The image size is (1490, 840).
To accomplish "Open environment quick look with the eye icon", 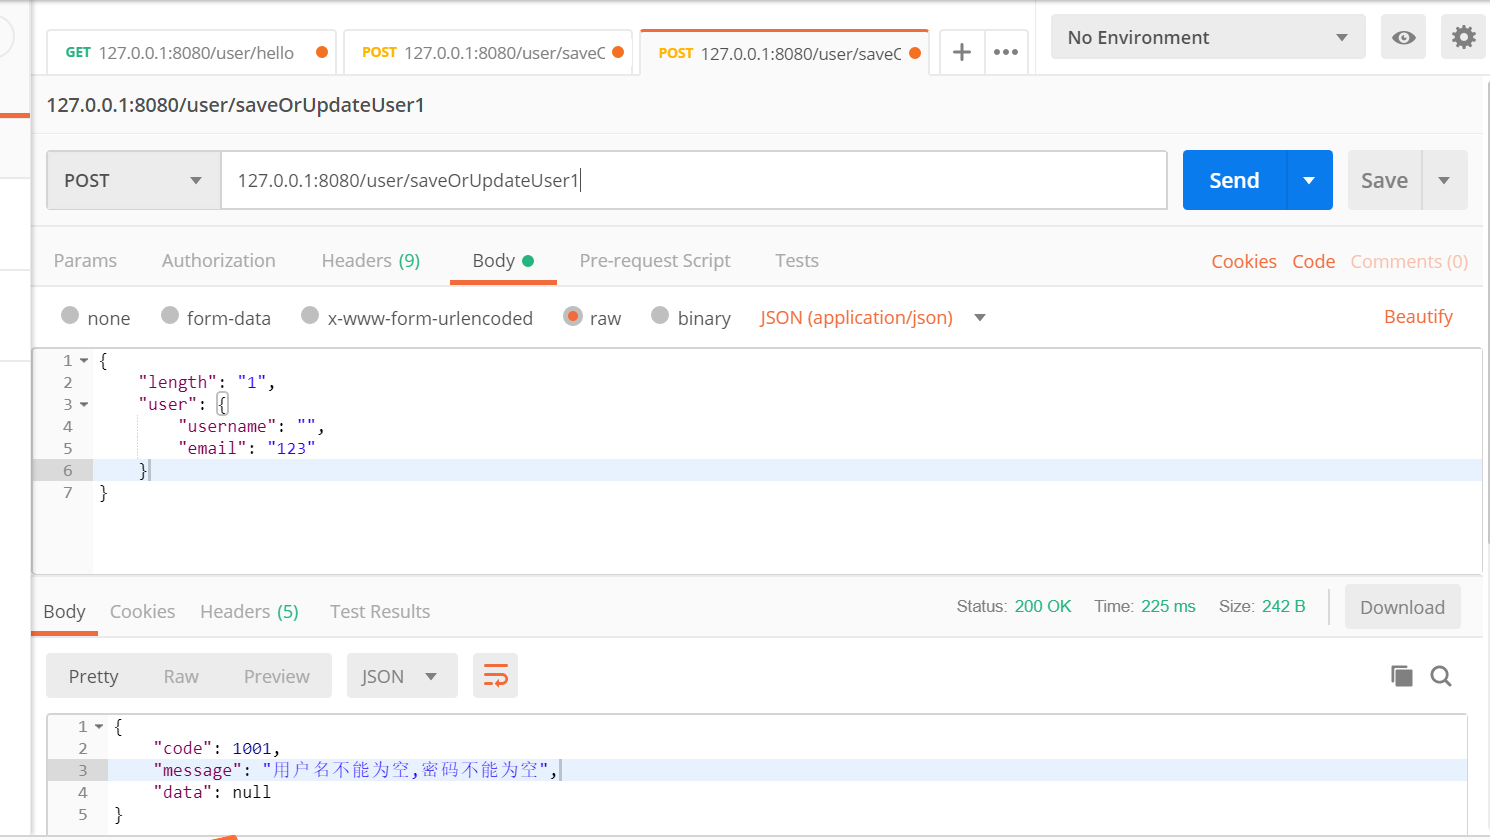I will [x=1403, y=36].
